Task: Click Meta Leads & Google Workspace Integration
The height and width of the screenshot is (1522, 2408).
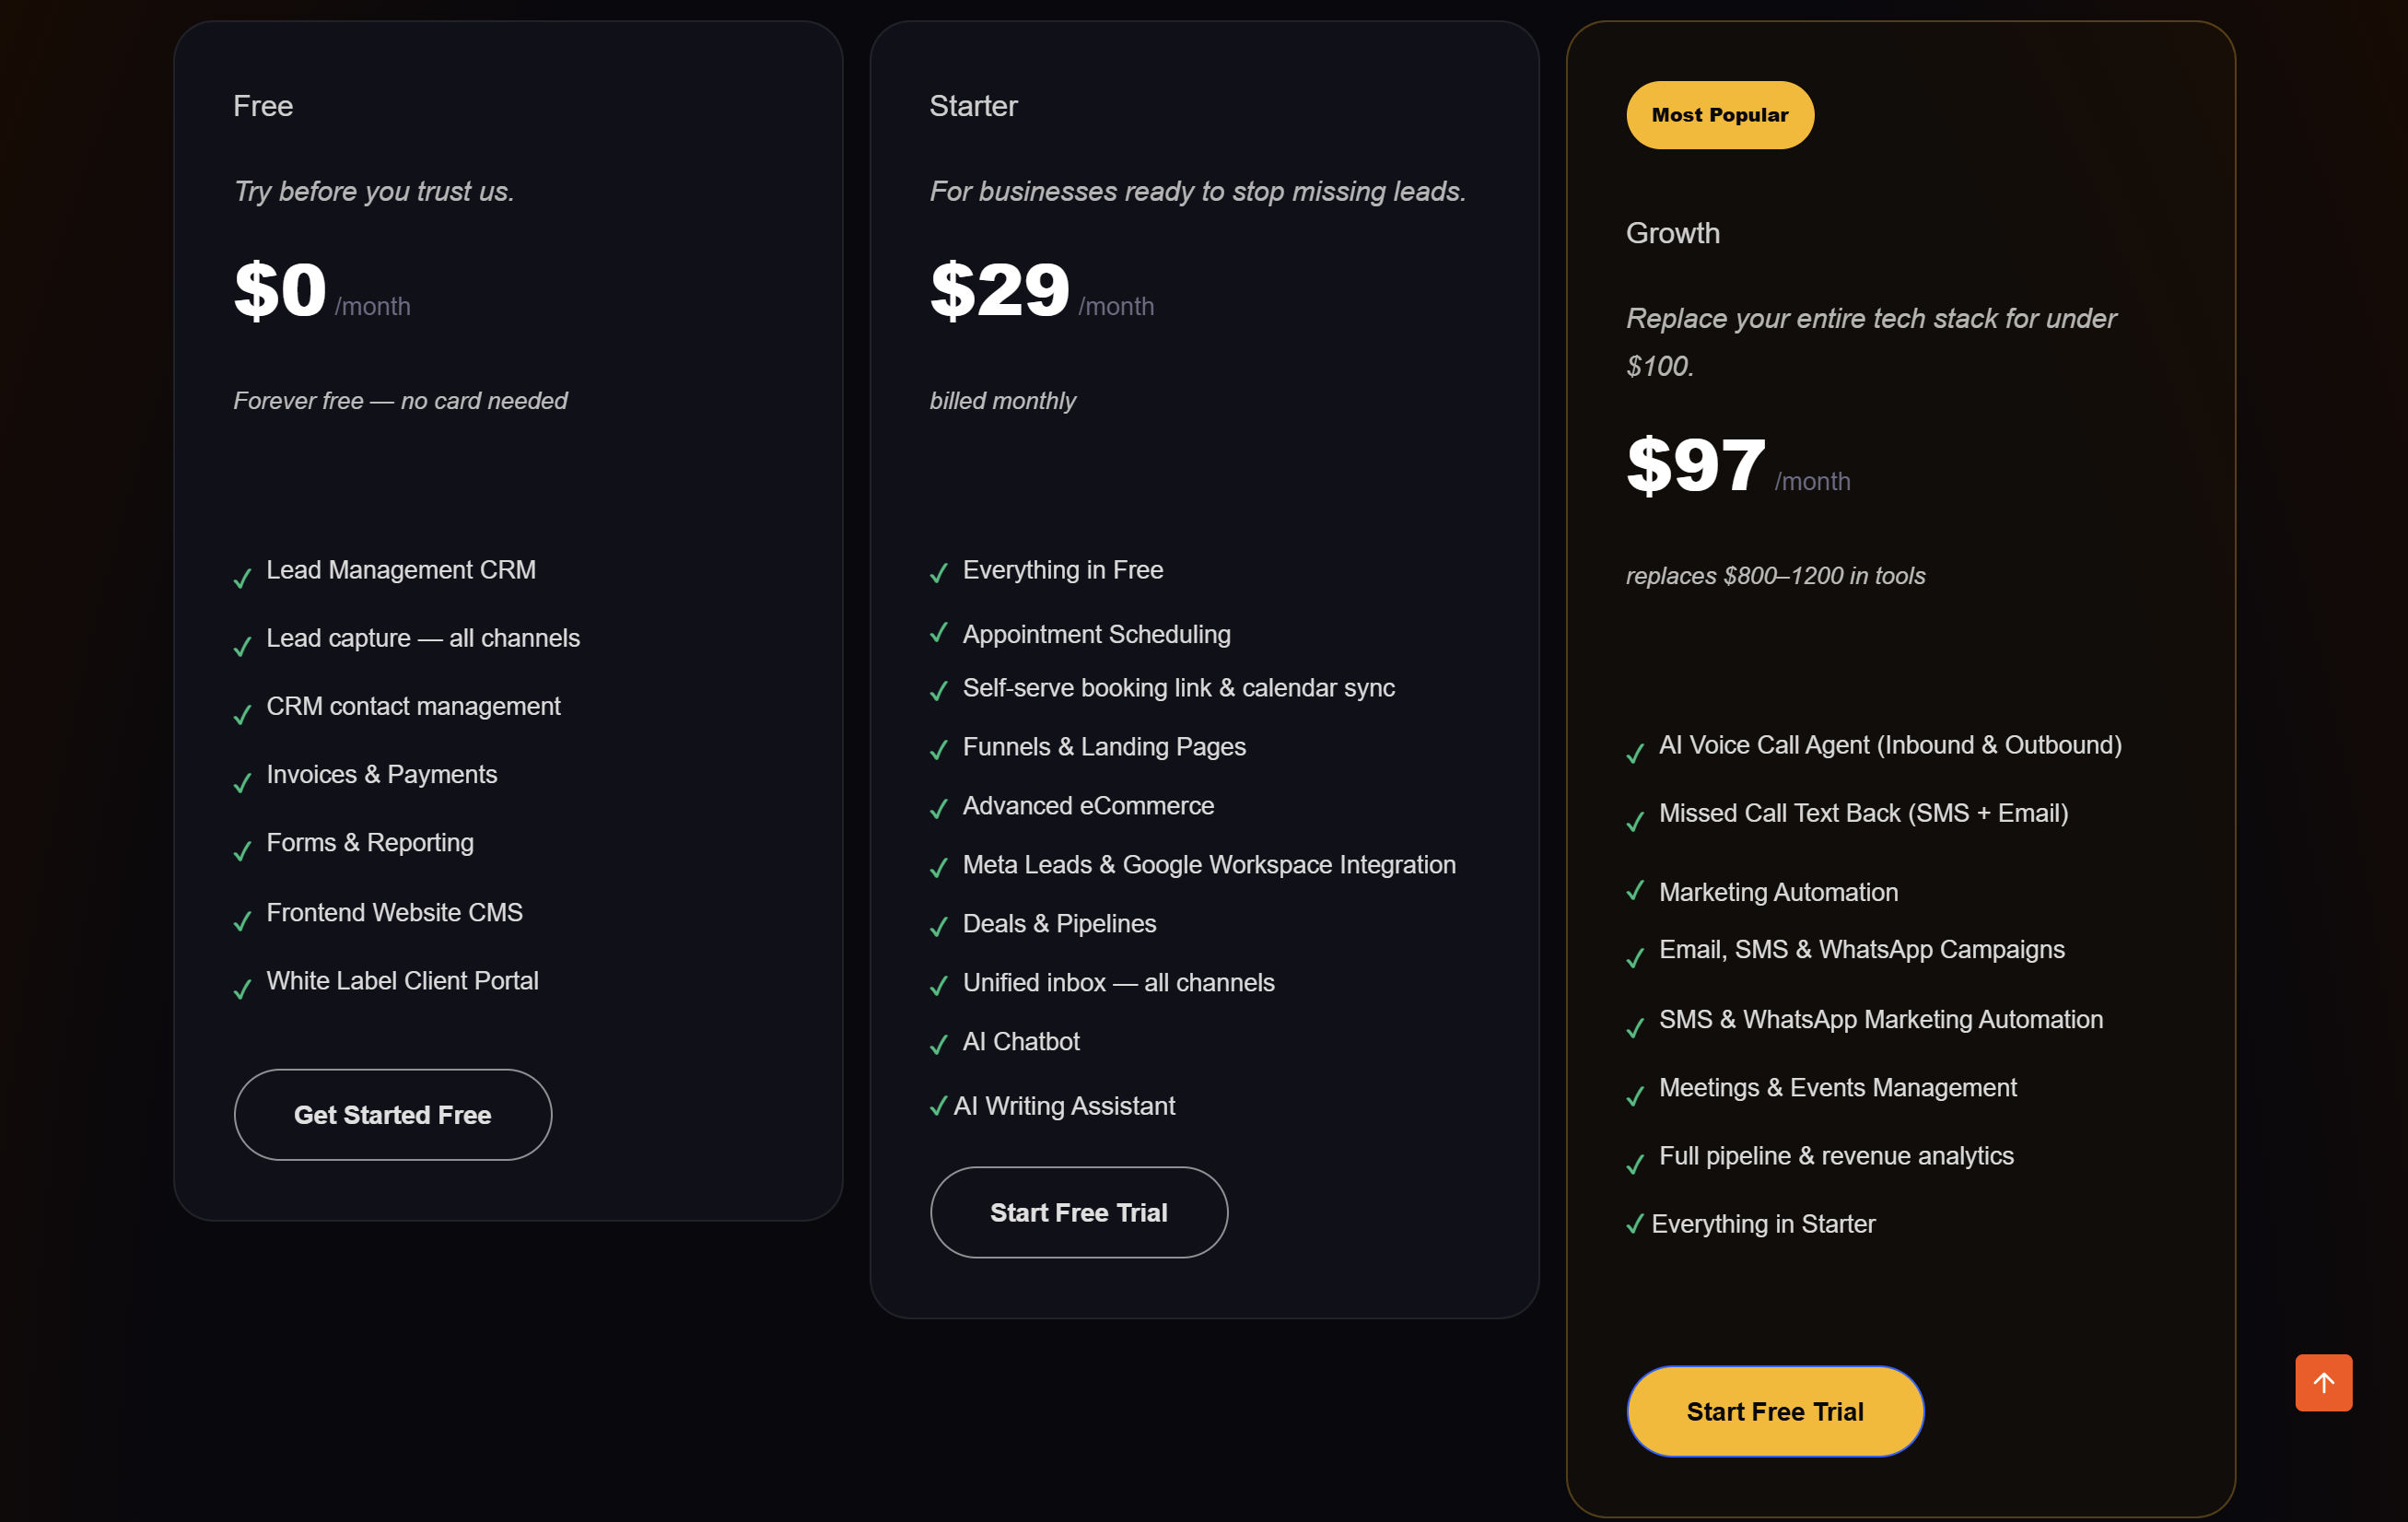Action: (1208, 864)
